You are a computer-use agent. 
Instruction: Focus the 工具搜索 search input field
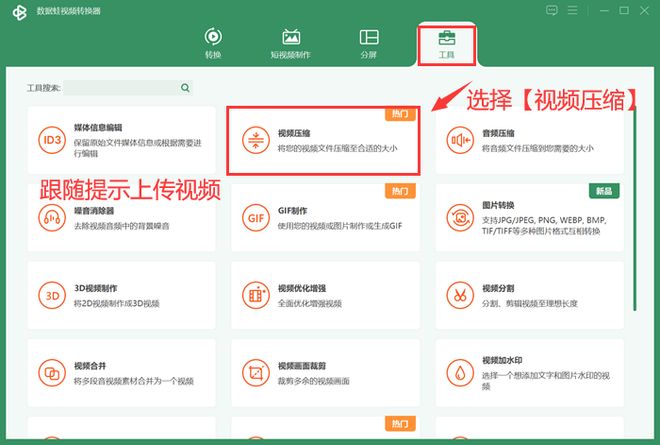tap(120, 88)
